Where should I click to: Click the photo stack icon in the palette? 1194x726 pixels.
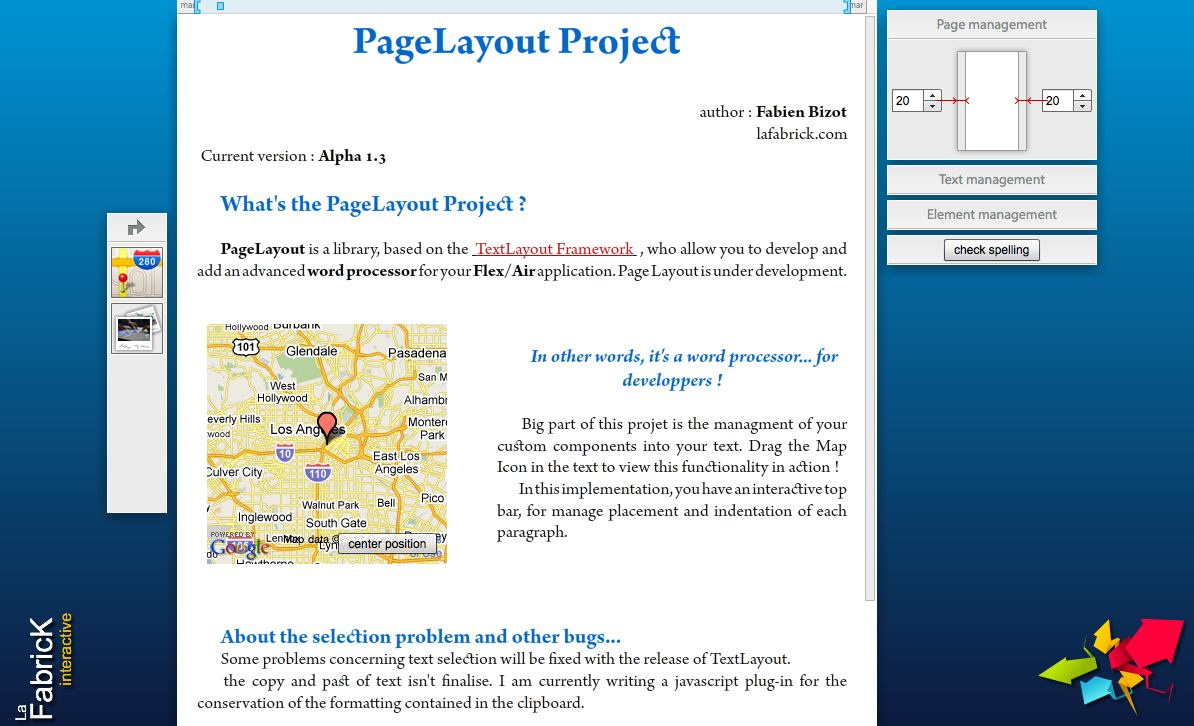click(137, 328)
